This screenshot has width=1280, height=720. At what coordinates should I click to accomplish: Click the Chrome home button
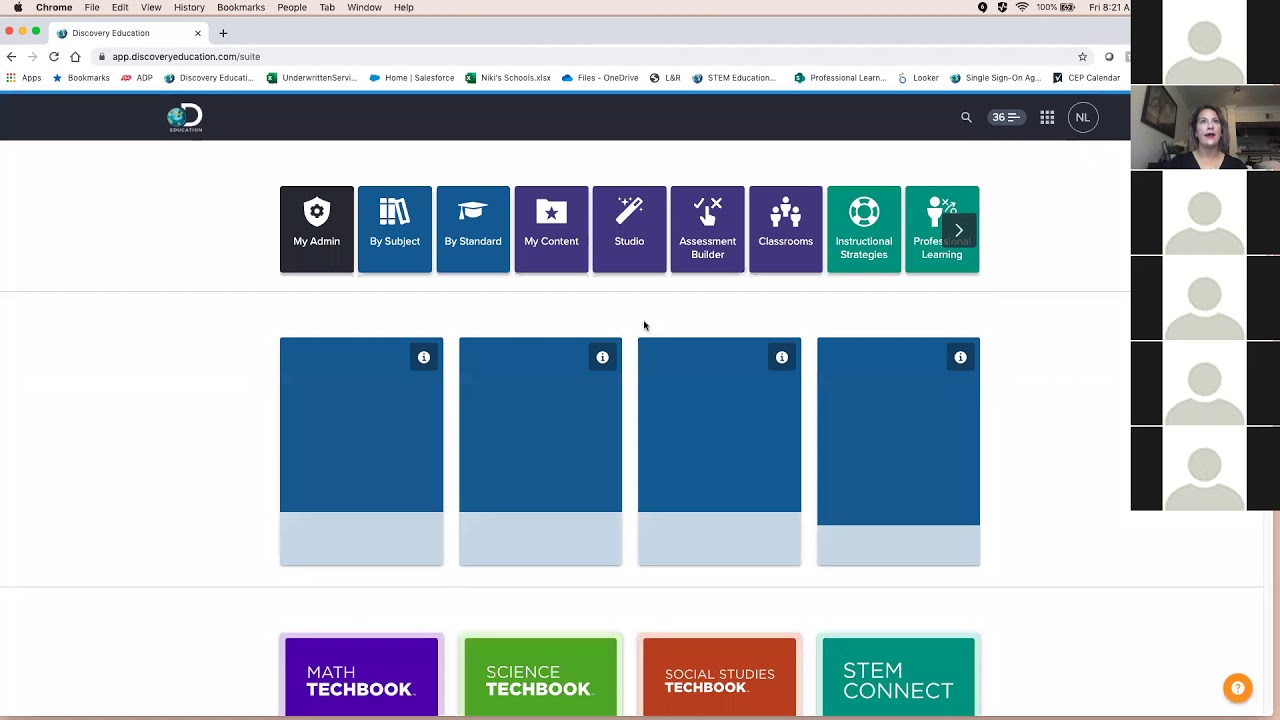tap(75, 57)
